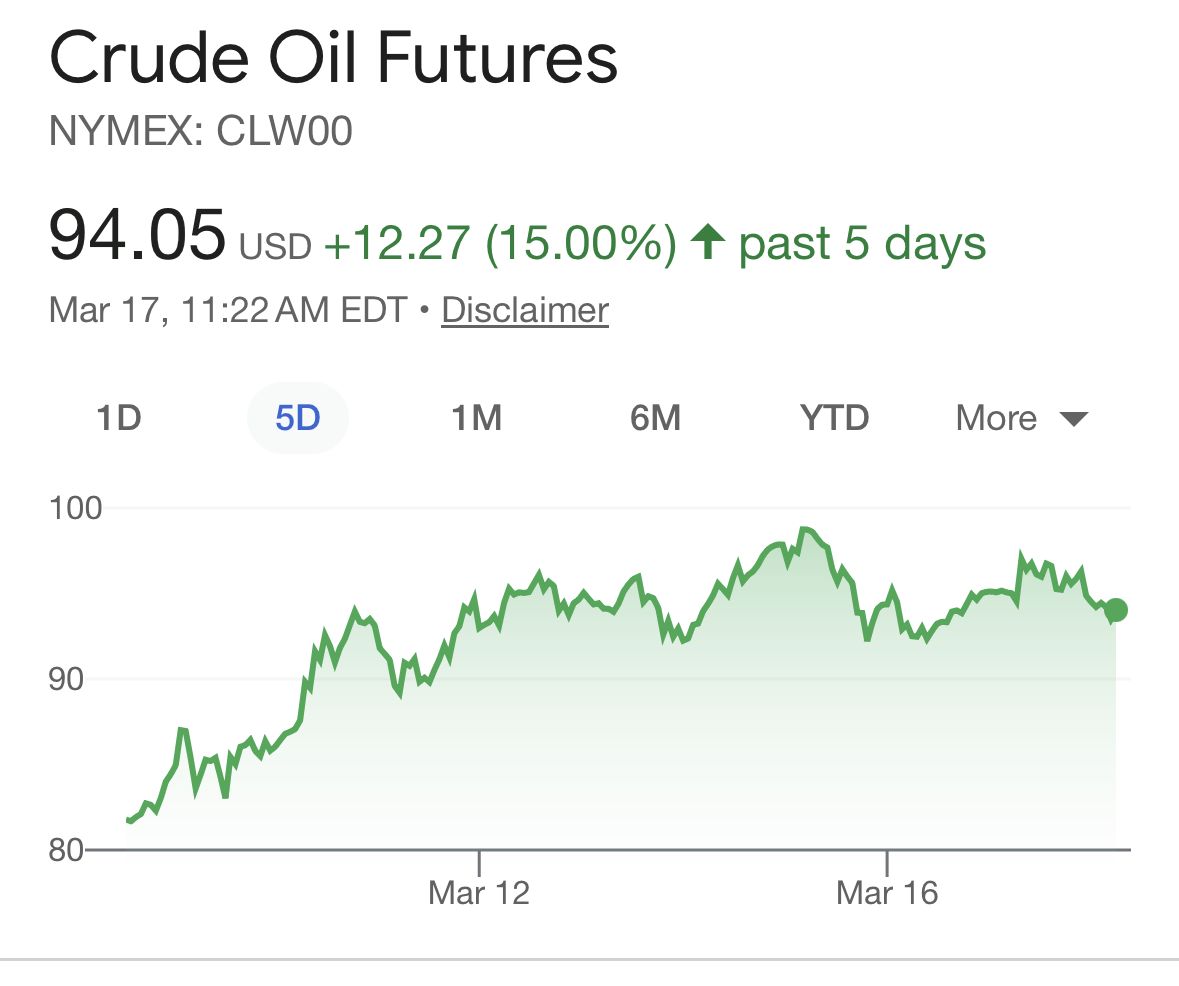Image resolution: width=1179 pixels, height=986 pixels.
Task: Click the Crude Oil Futures title
Action: coord(333,60)
